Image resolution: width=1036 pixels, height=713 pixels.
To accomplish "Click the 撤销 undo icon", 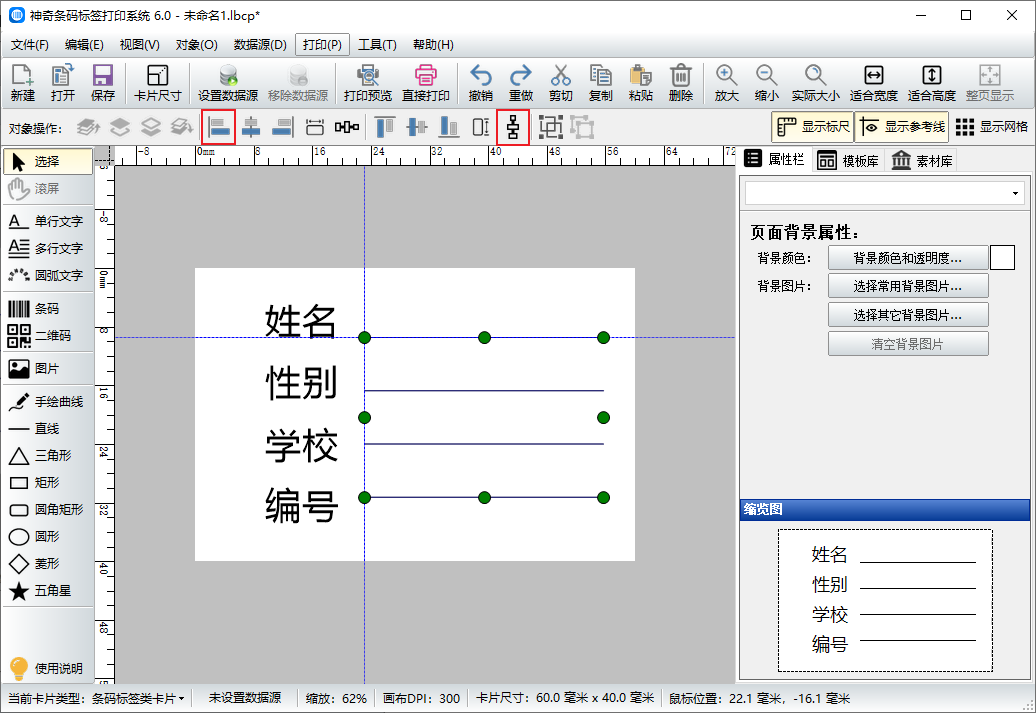I will coord(480,83).
